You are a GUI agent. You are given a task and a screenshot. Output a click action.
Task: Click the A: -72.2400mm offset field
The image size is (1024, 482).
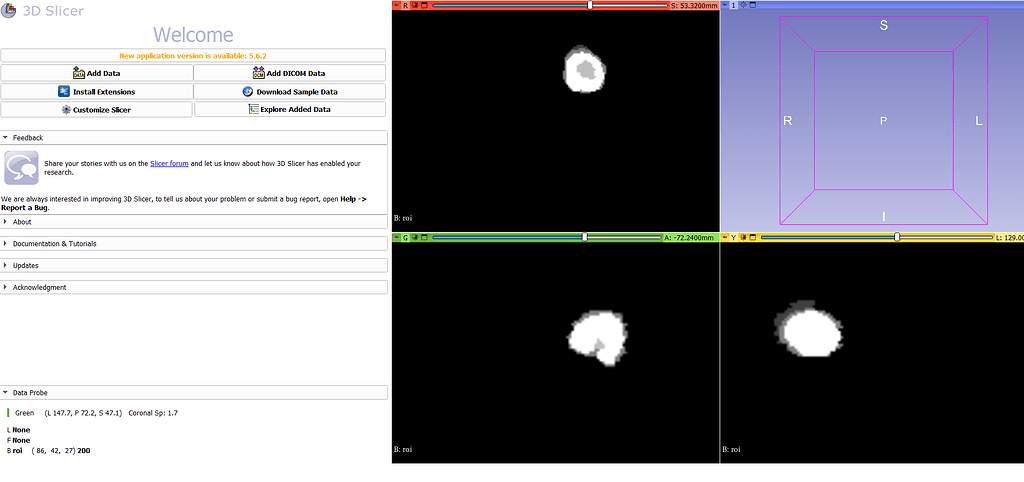[689, 238]
